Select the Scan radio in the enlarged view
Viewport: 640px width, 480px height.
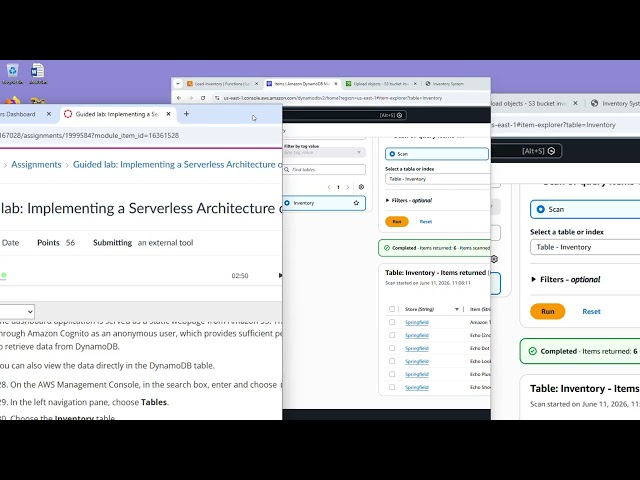tap(540, 209)
